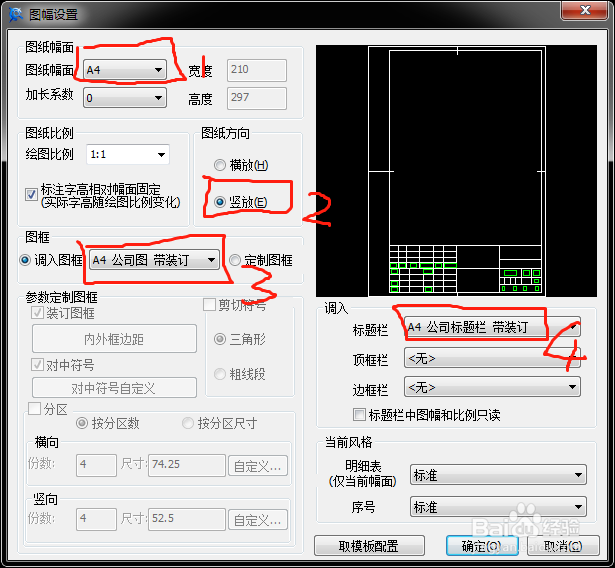
Task: Open the 标题栏 dropdown
Action: [x=492, y=327]
